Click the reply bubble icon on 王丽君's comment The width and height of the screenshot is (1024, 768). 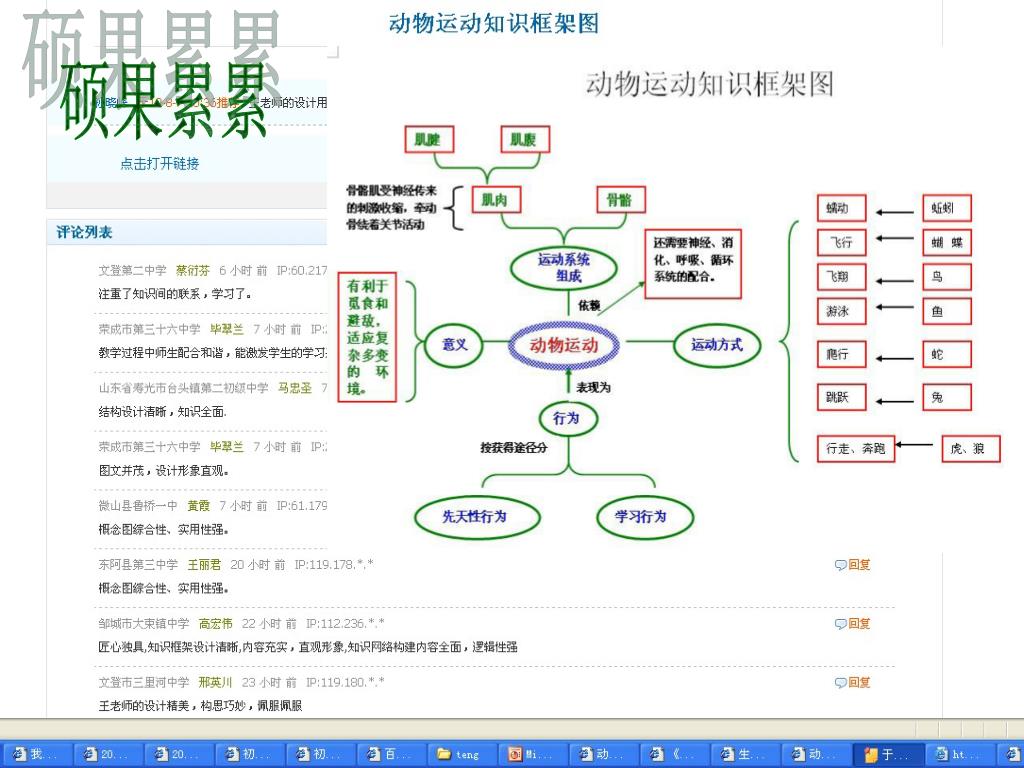pos(840,565)
